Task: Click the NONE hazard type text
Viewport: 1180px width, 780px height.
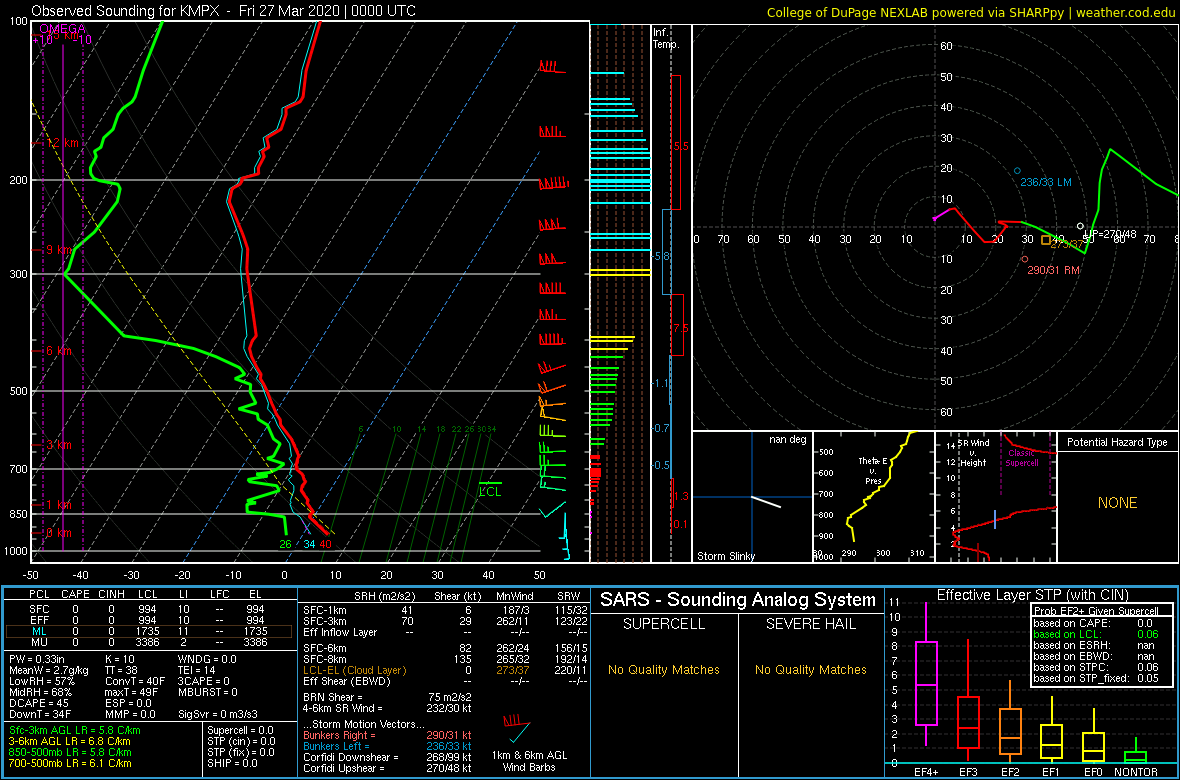Action: coord(1117,503)
